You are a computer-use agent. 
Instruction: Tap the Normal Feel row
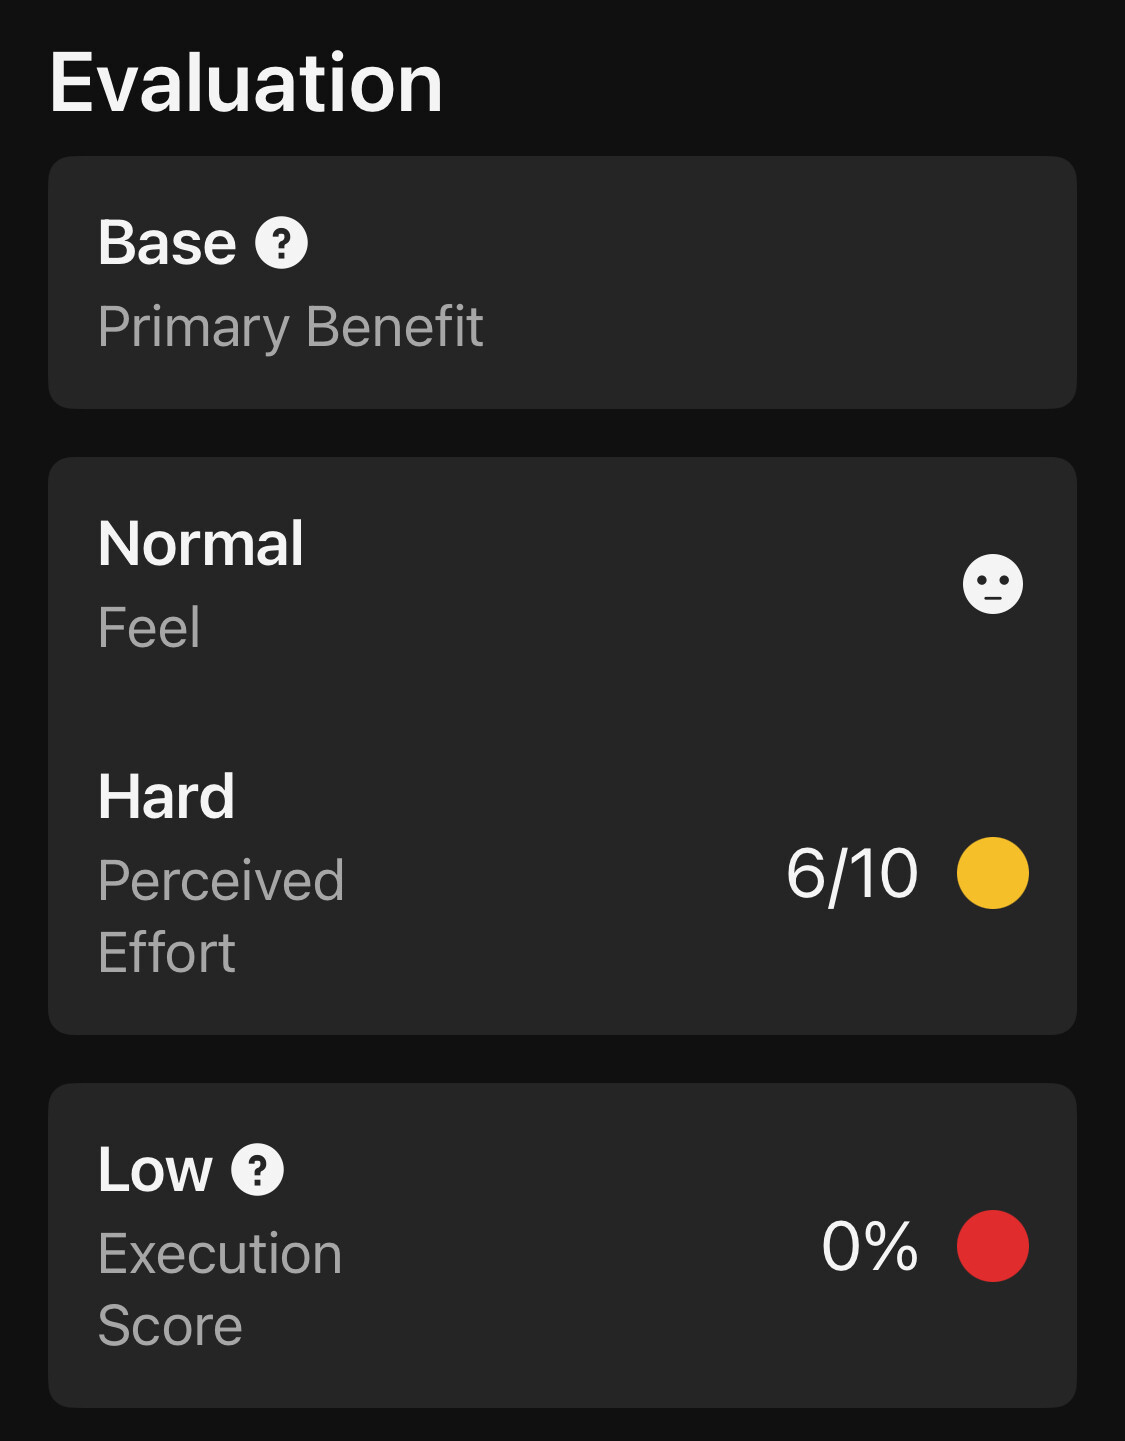(x=562, y=584)
